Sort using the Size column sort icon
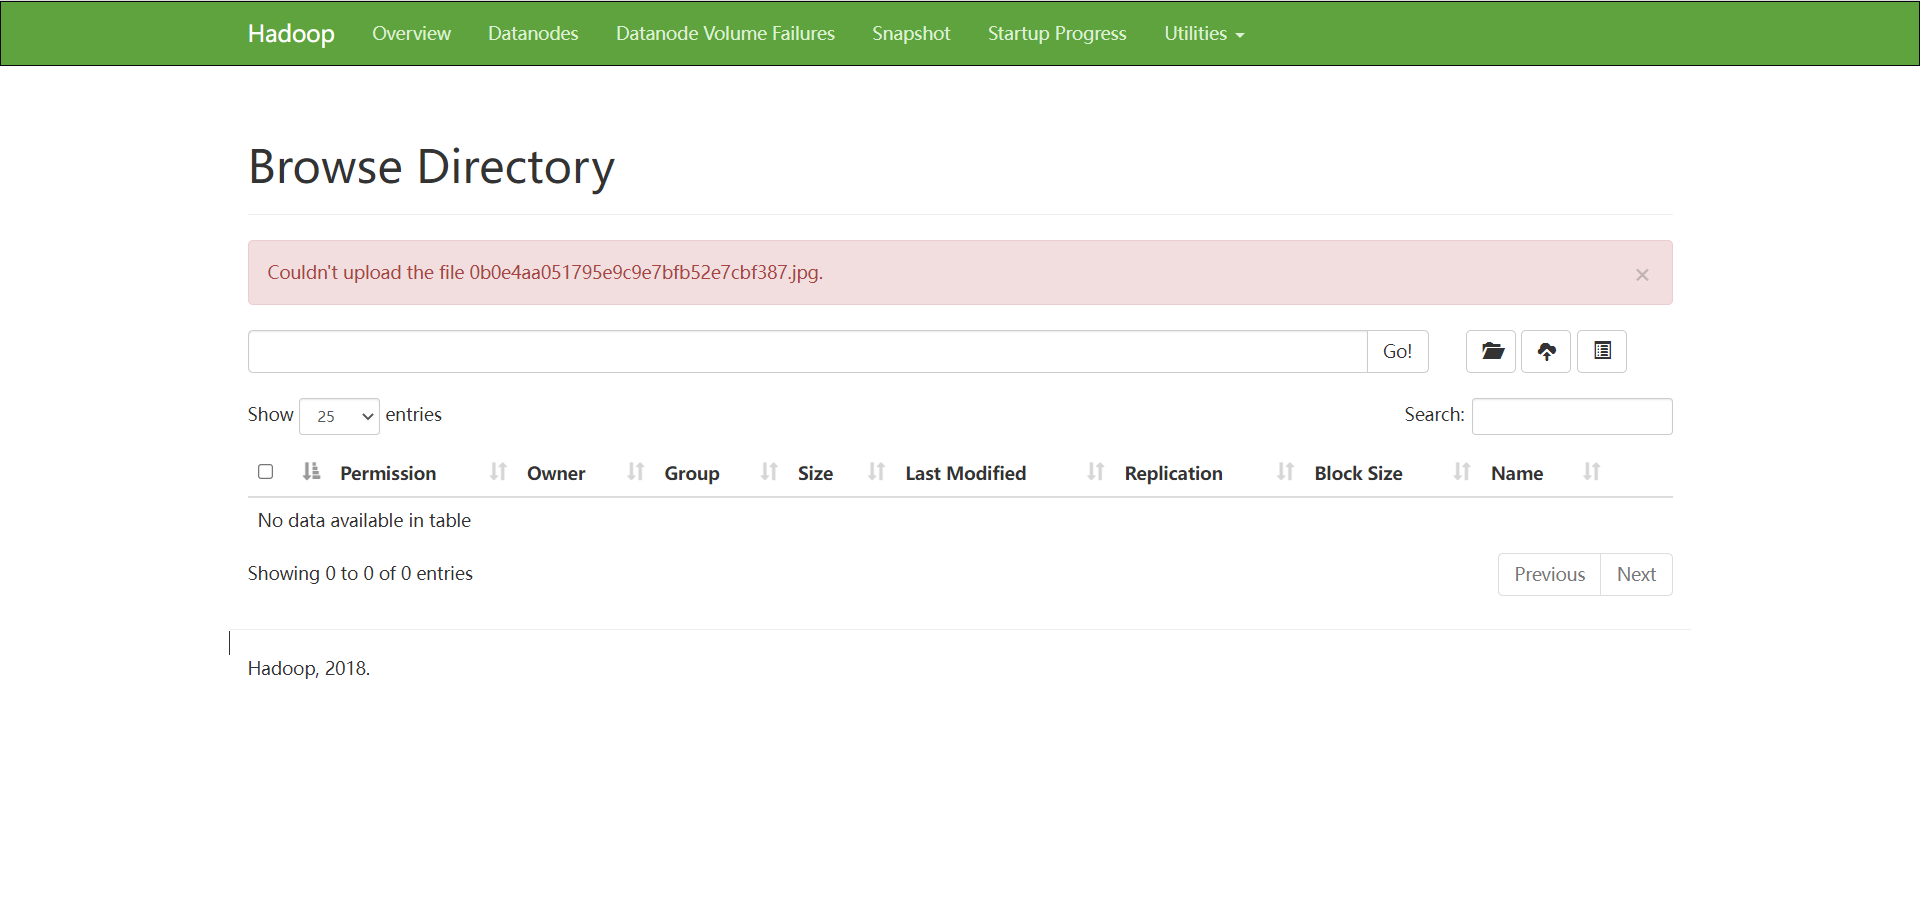Image resolution: width=1920 pixels, height=902 pixels. [876, 472]
